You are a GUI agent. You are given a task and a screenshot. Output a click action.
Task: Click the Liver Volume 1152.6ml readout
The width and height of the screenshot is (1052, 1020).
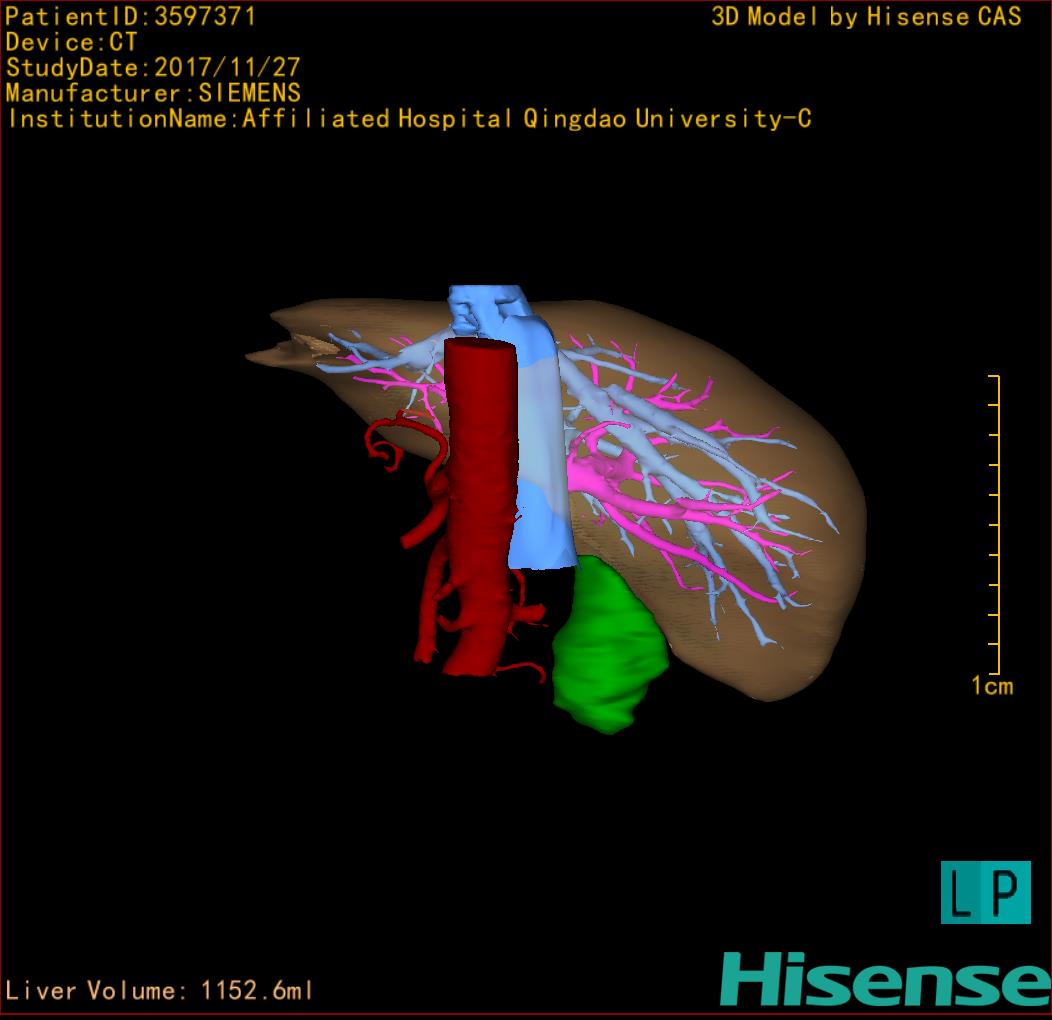coord(160,991)
